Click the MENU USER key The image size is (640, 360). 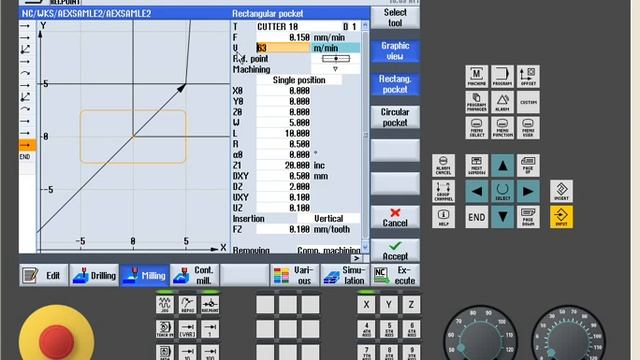(x=528, y=128)
